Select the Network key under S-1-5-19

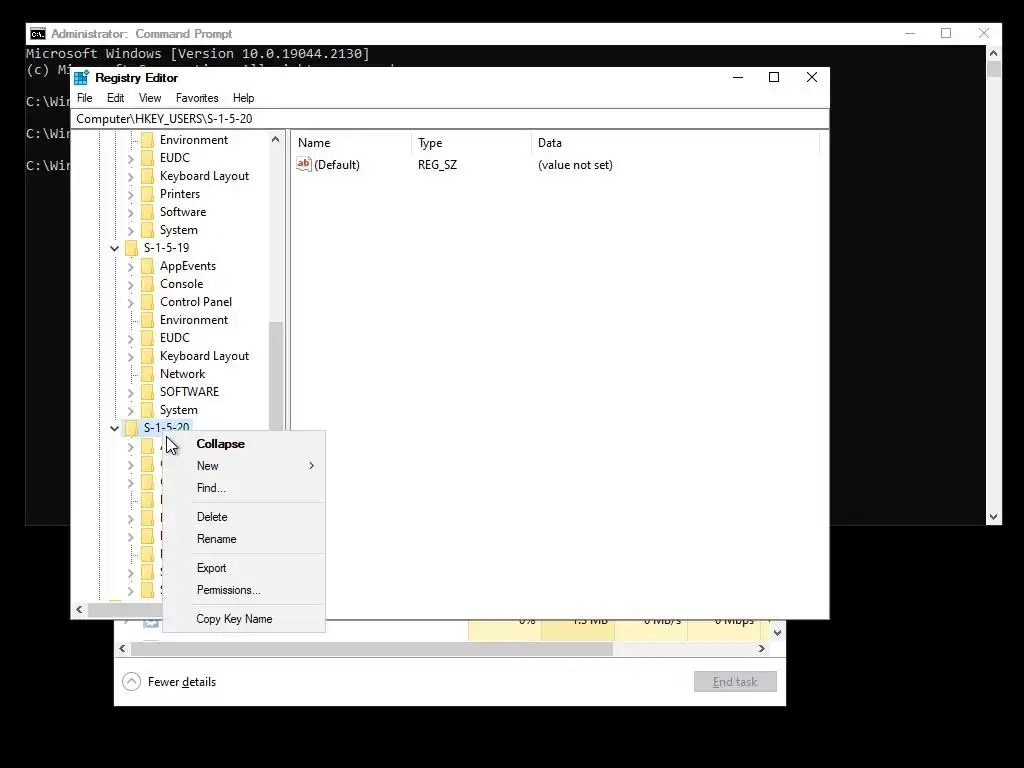pyautogui.click(x=182, y=374)
